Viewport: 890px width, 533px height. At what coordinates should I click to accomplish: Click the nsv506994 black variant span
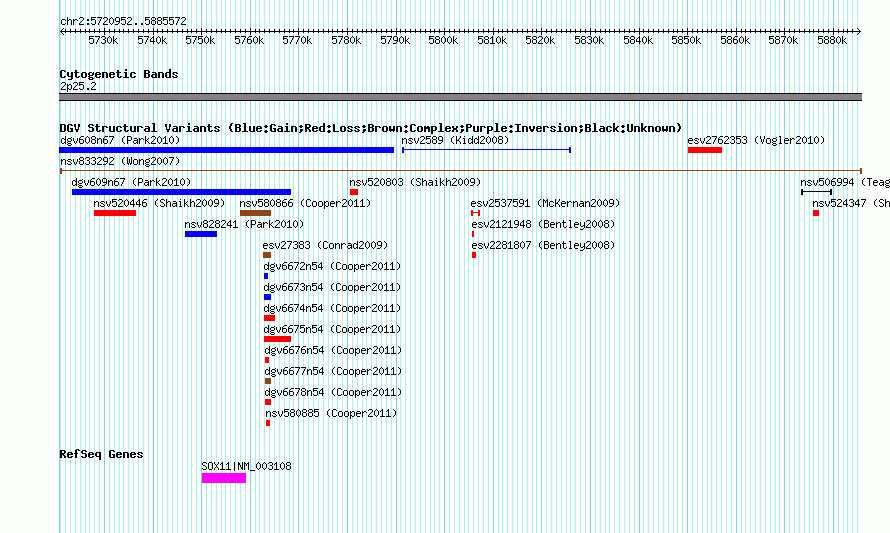816,192
